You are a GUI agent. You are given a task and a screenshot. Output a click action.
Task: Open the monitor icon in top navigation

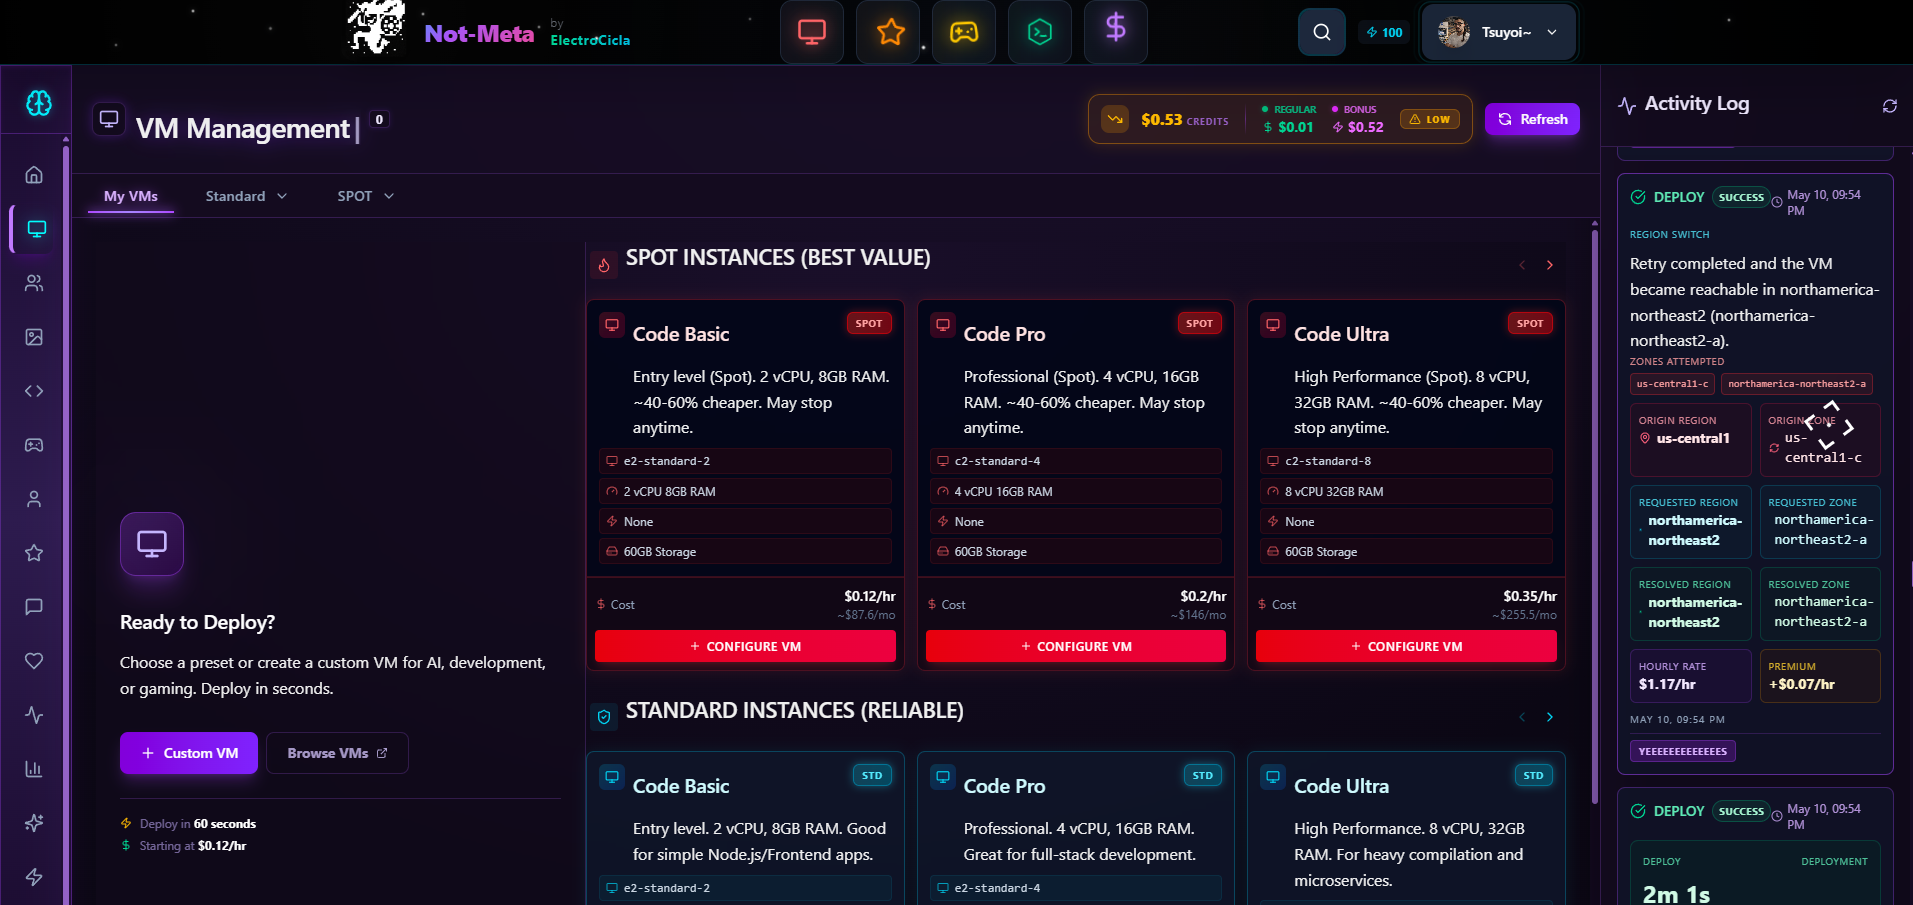click(812, 32)
